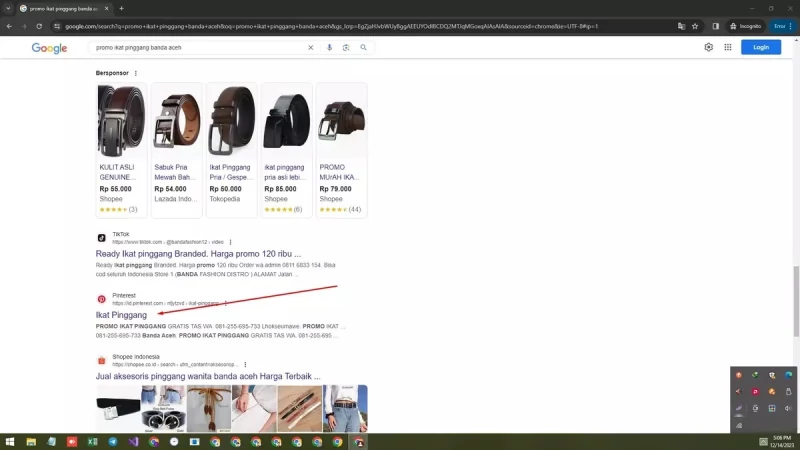Click the Rp 55.000 price text
The width and height of the screenshot is (800, 450).
115,189
